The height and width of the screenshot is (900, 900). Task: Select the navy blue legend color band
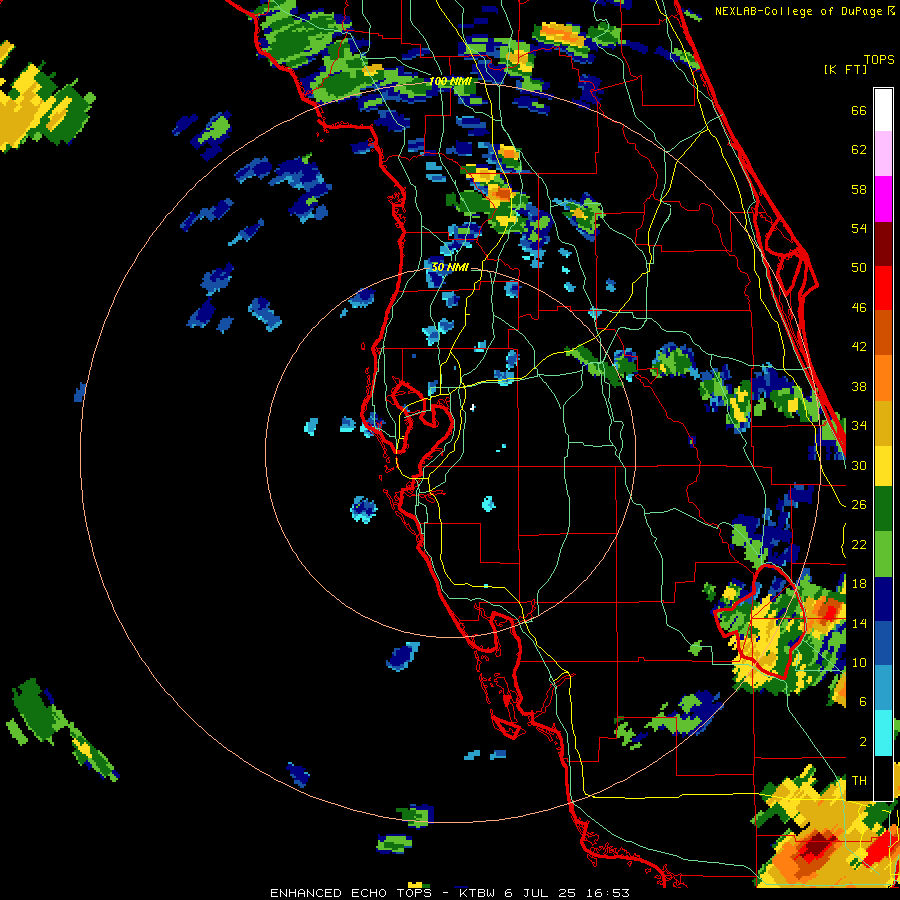coord(883,599)
